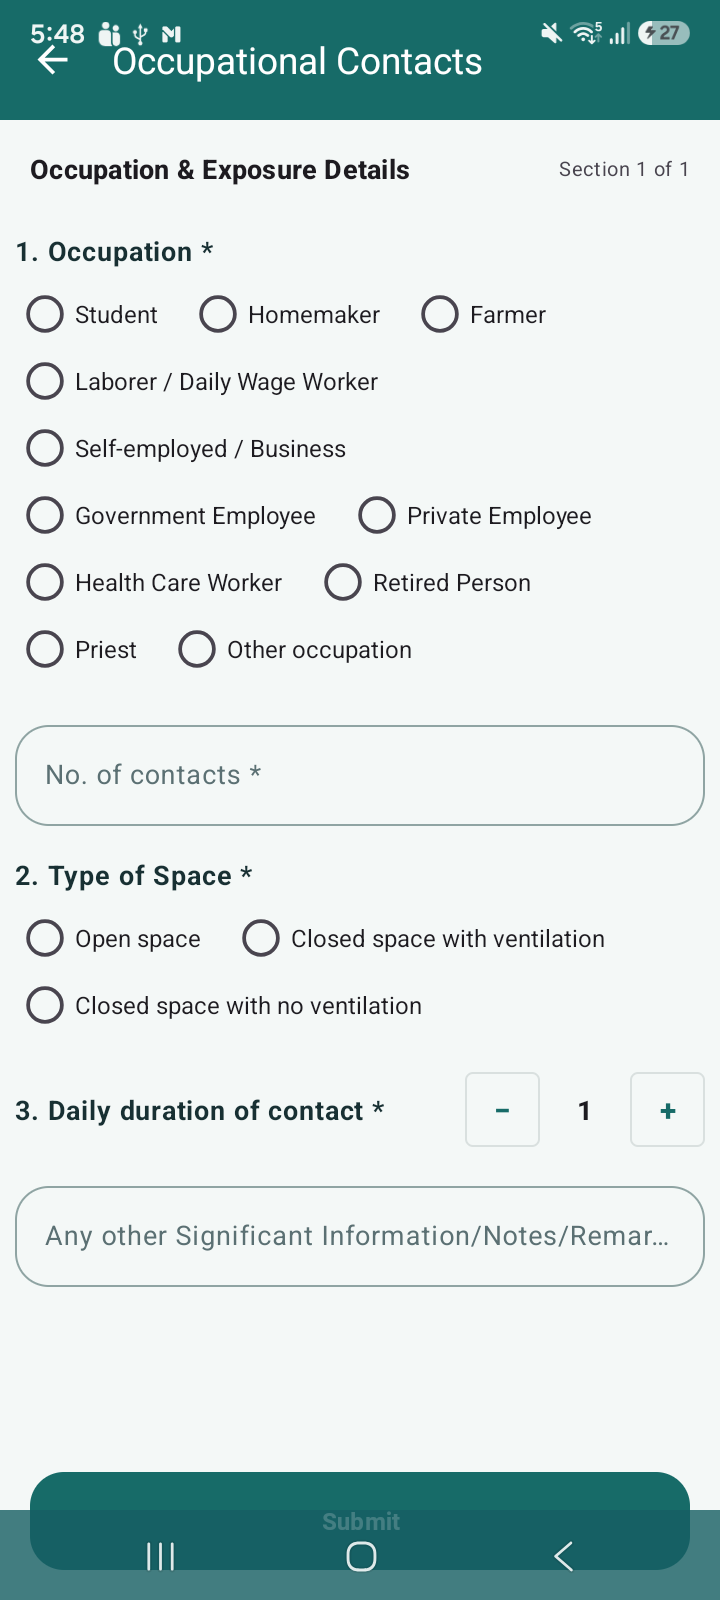Choose Closed space with ventilation
The width and height of the screenshot is (720, 1600).
[424, 938]
